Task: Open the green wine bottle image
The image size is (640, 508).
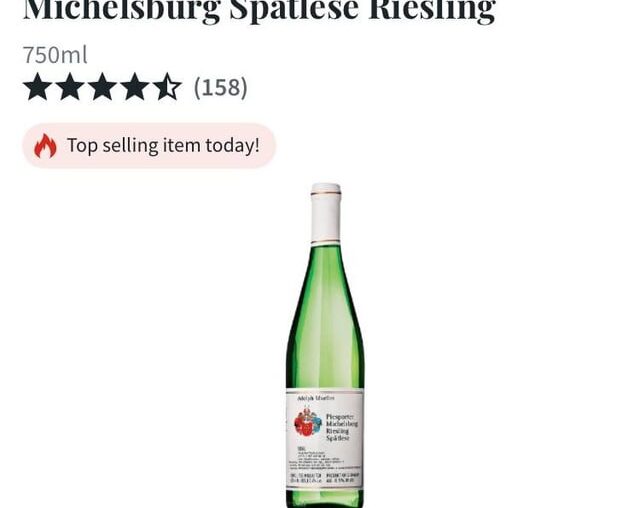Action: point(325,346)
